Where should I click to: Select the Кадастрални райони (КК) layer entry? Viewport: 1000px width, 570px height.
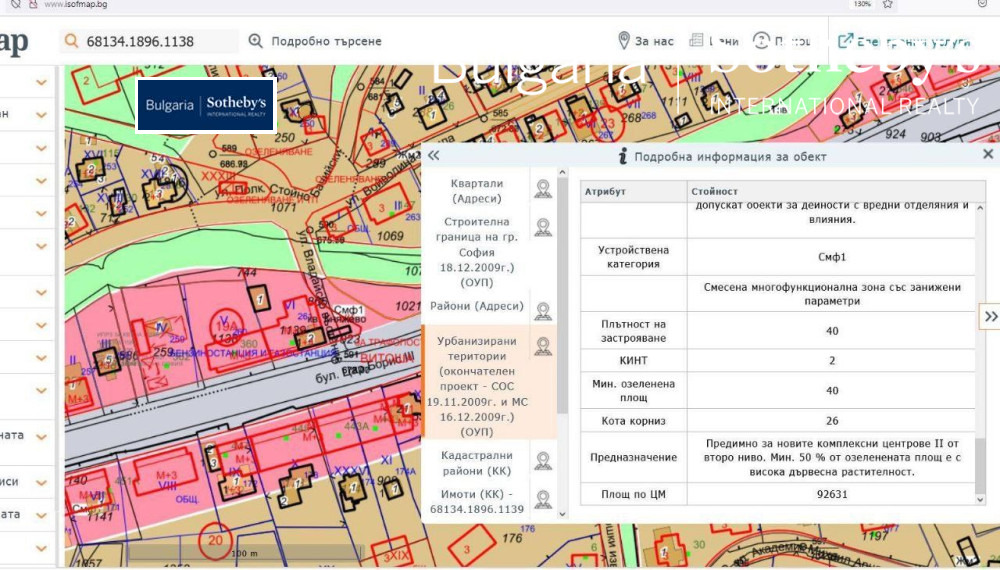coord(477,462)
